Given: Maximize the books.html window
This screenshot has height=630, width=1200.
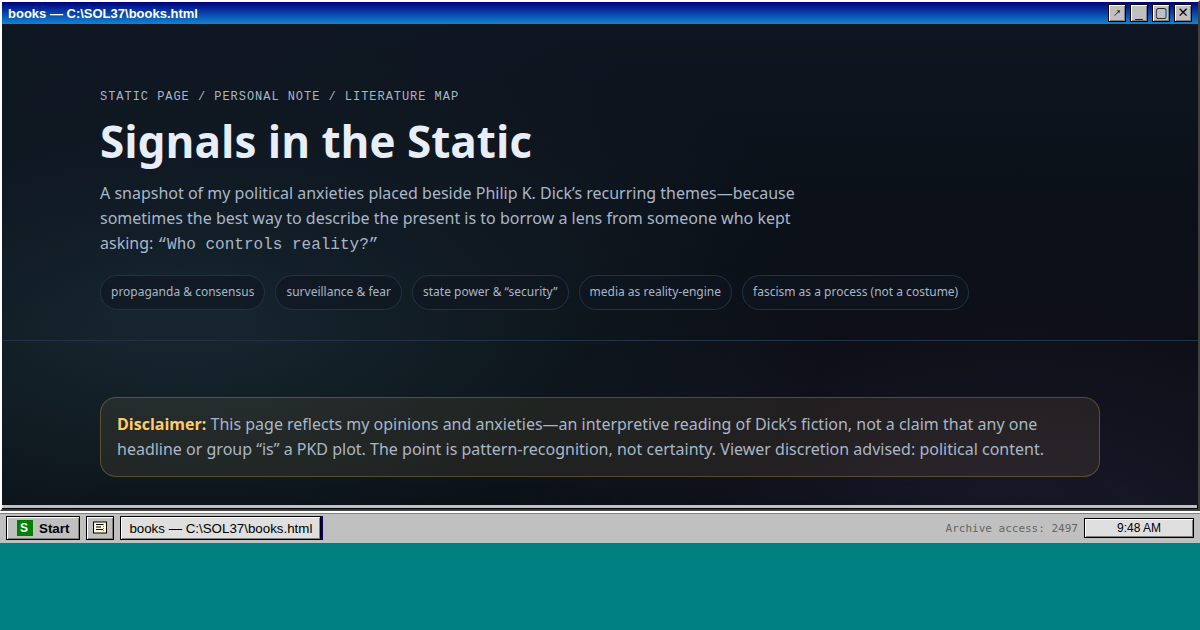Looking at the screenshot, I should tap(1160, 13).
